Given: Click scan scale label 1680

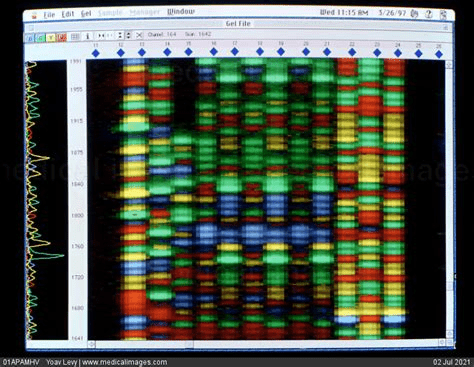Looking at the screenshot, I should pyautogui.click(x=77, y=308).
